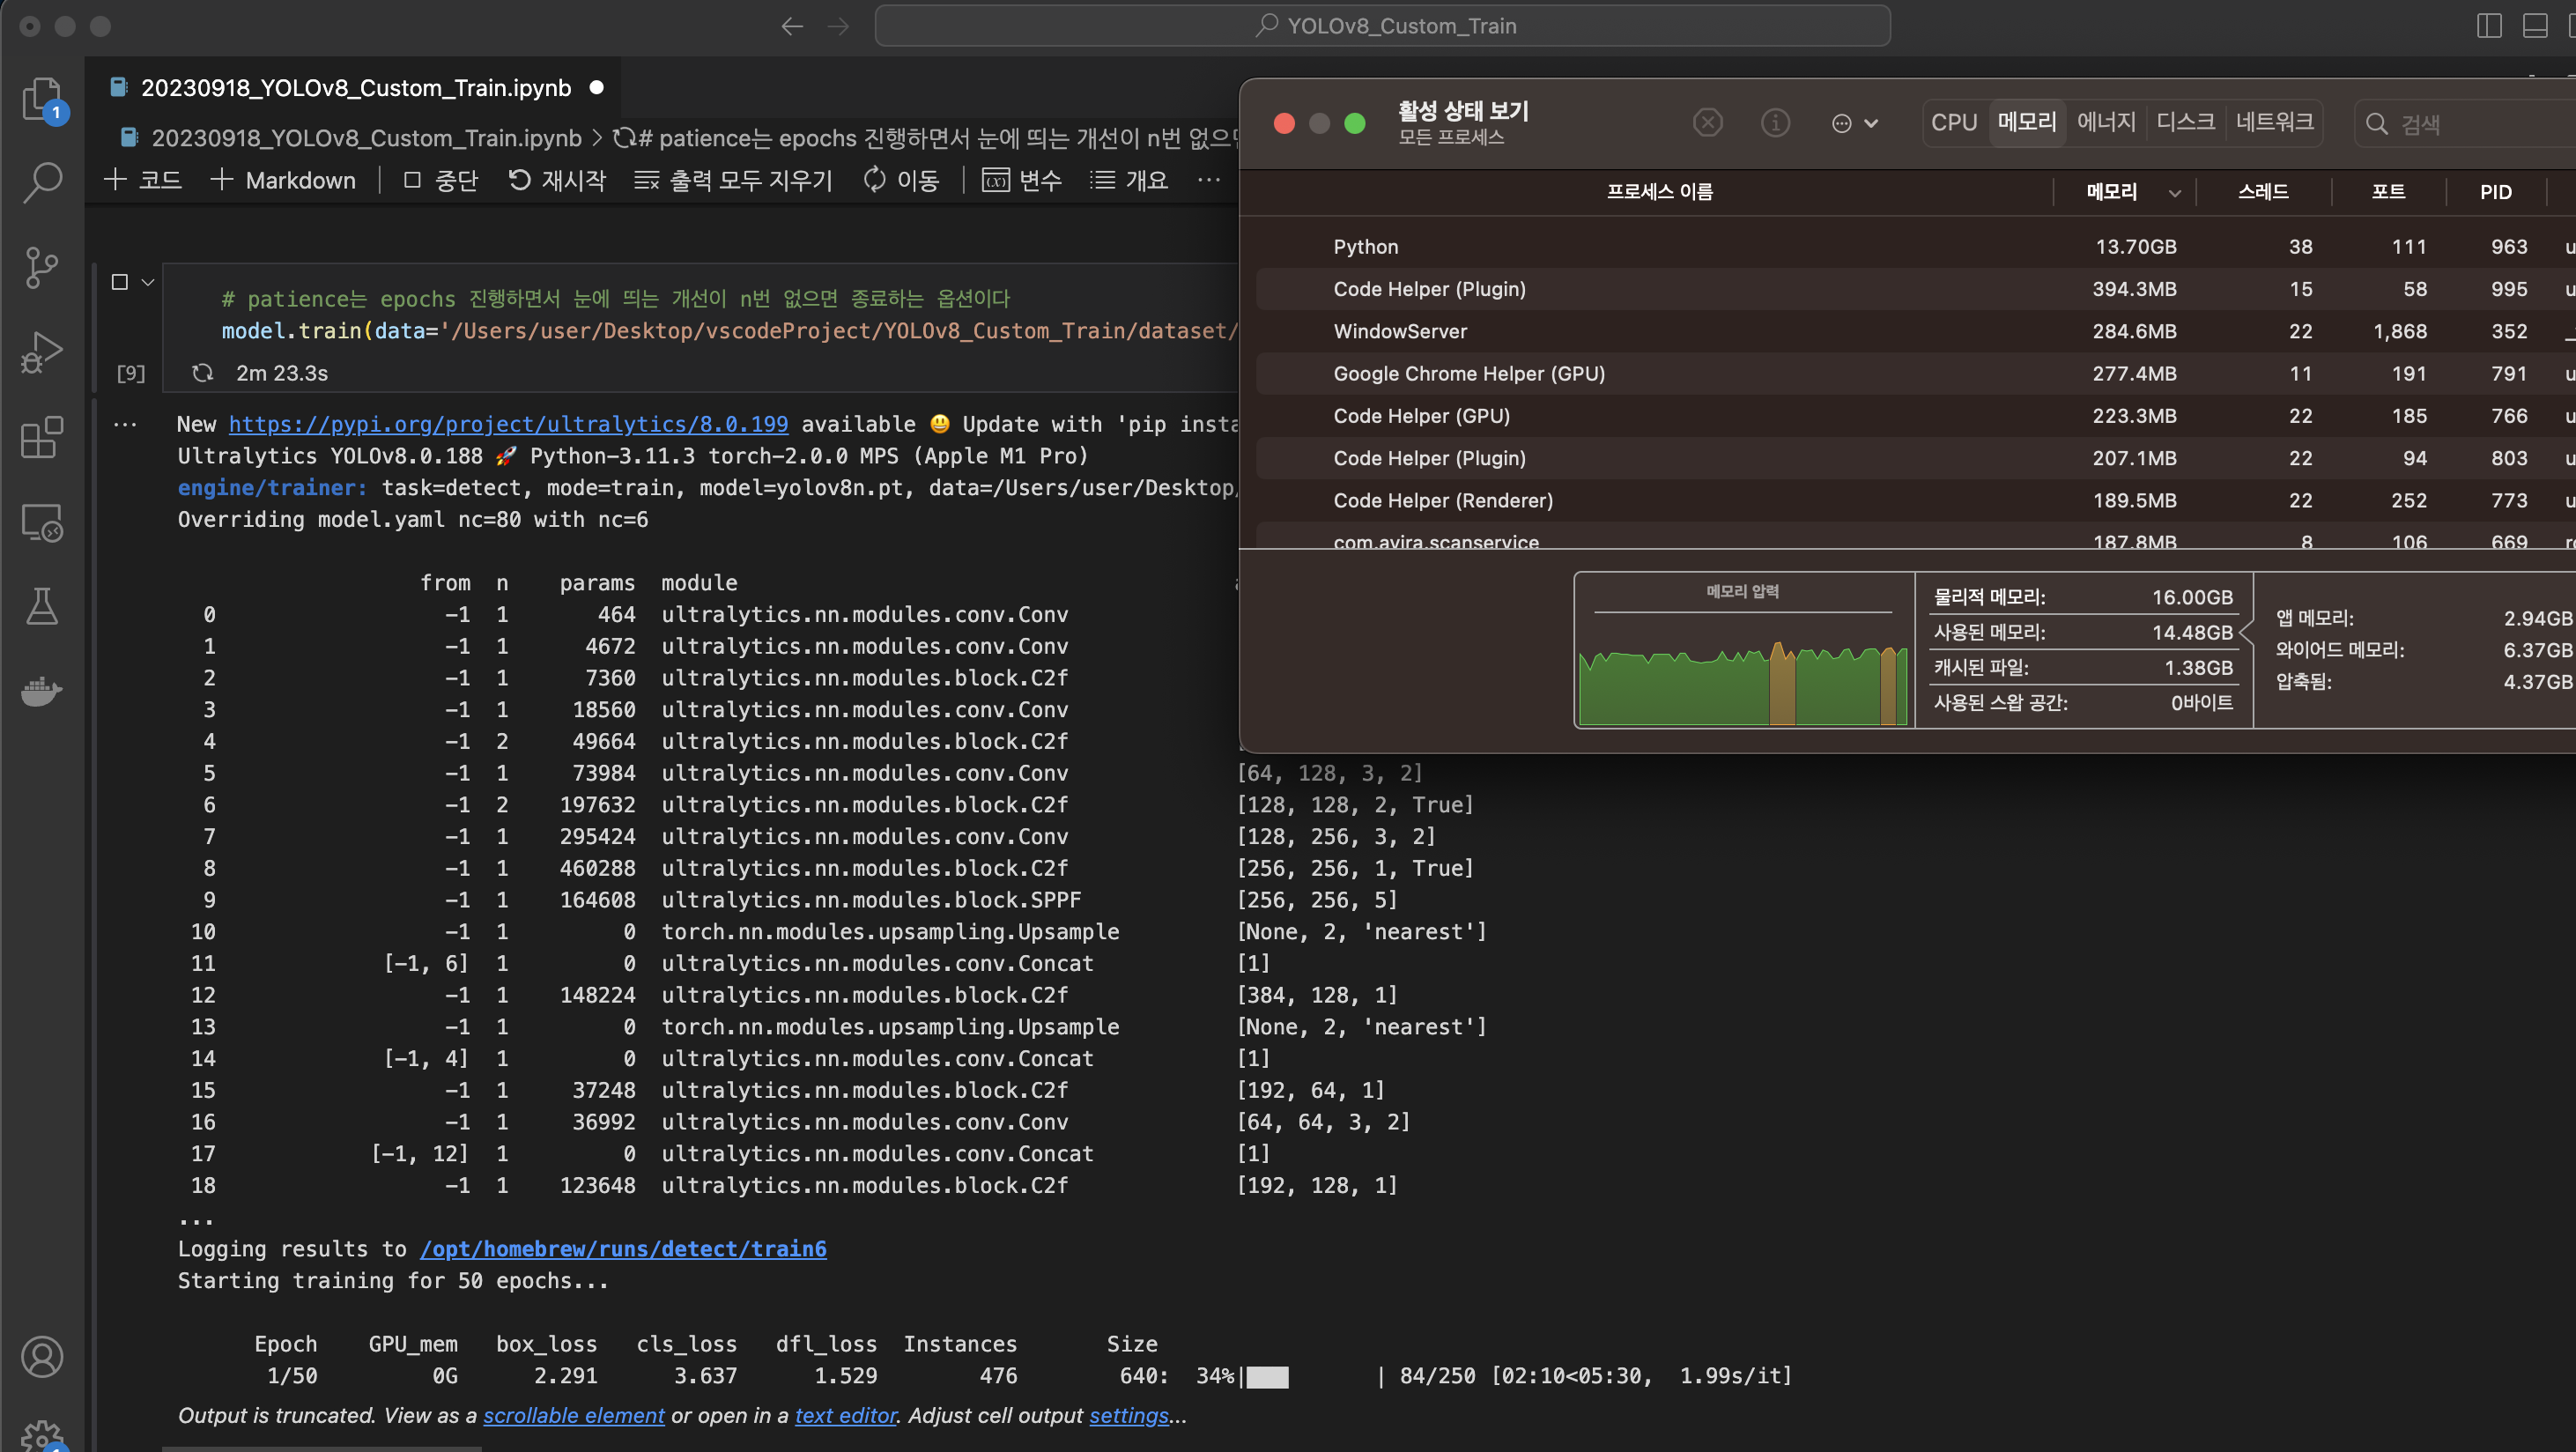Expand the cell run options chevron

(x=148, y=282)
